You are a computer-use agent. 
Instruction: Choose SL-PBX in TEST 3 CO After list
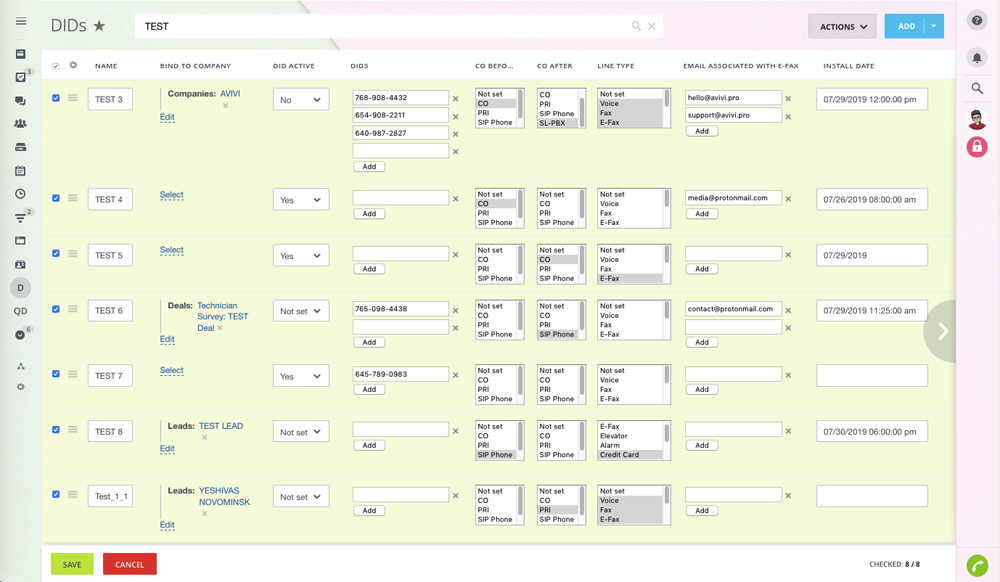tap(557, 123)
